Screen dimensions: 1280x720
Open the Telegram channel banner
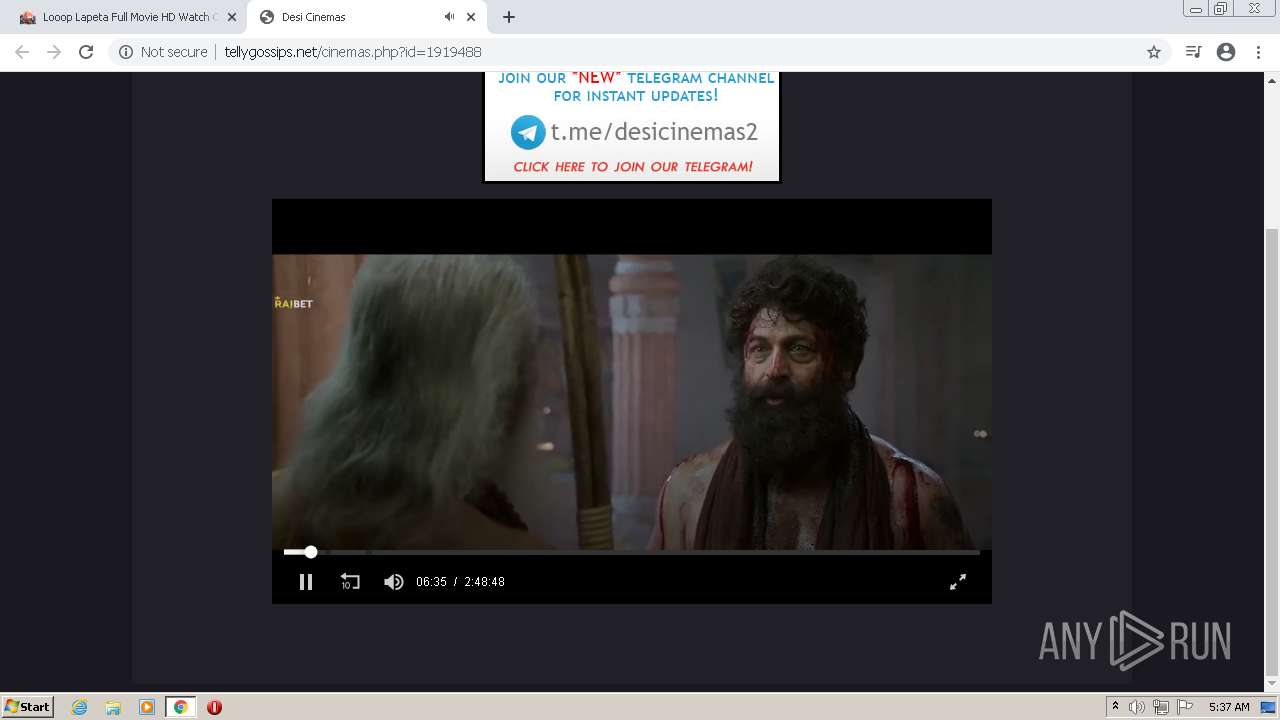(632, 126)
